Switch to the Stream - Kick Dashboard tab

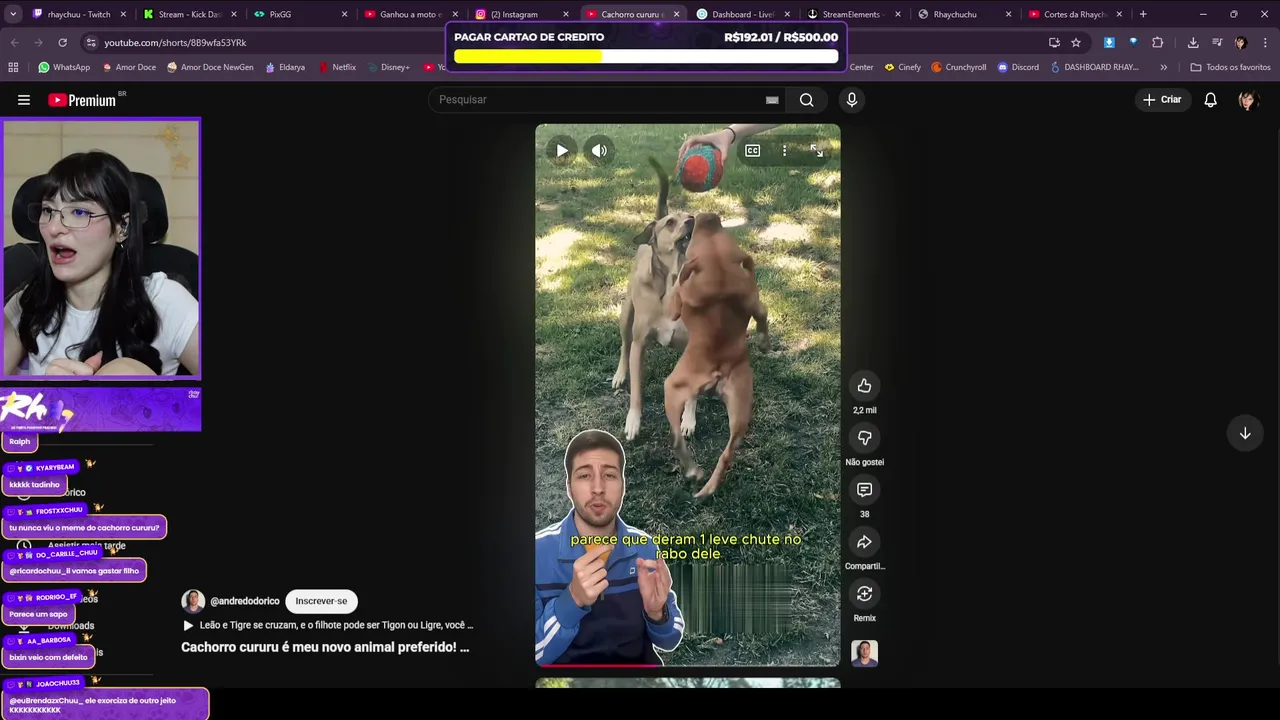pyautogui.click(x=189, y=14)
